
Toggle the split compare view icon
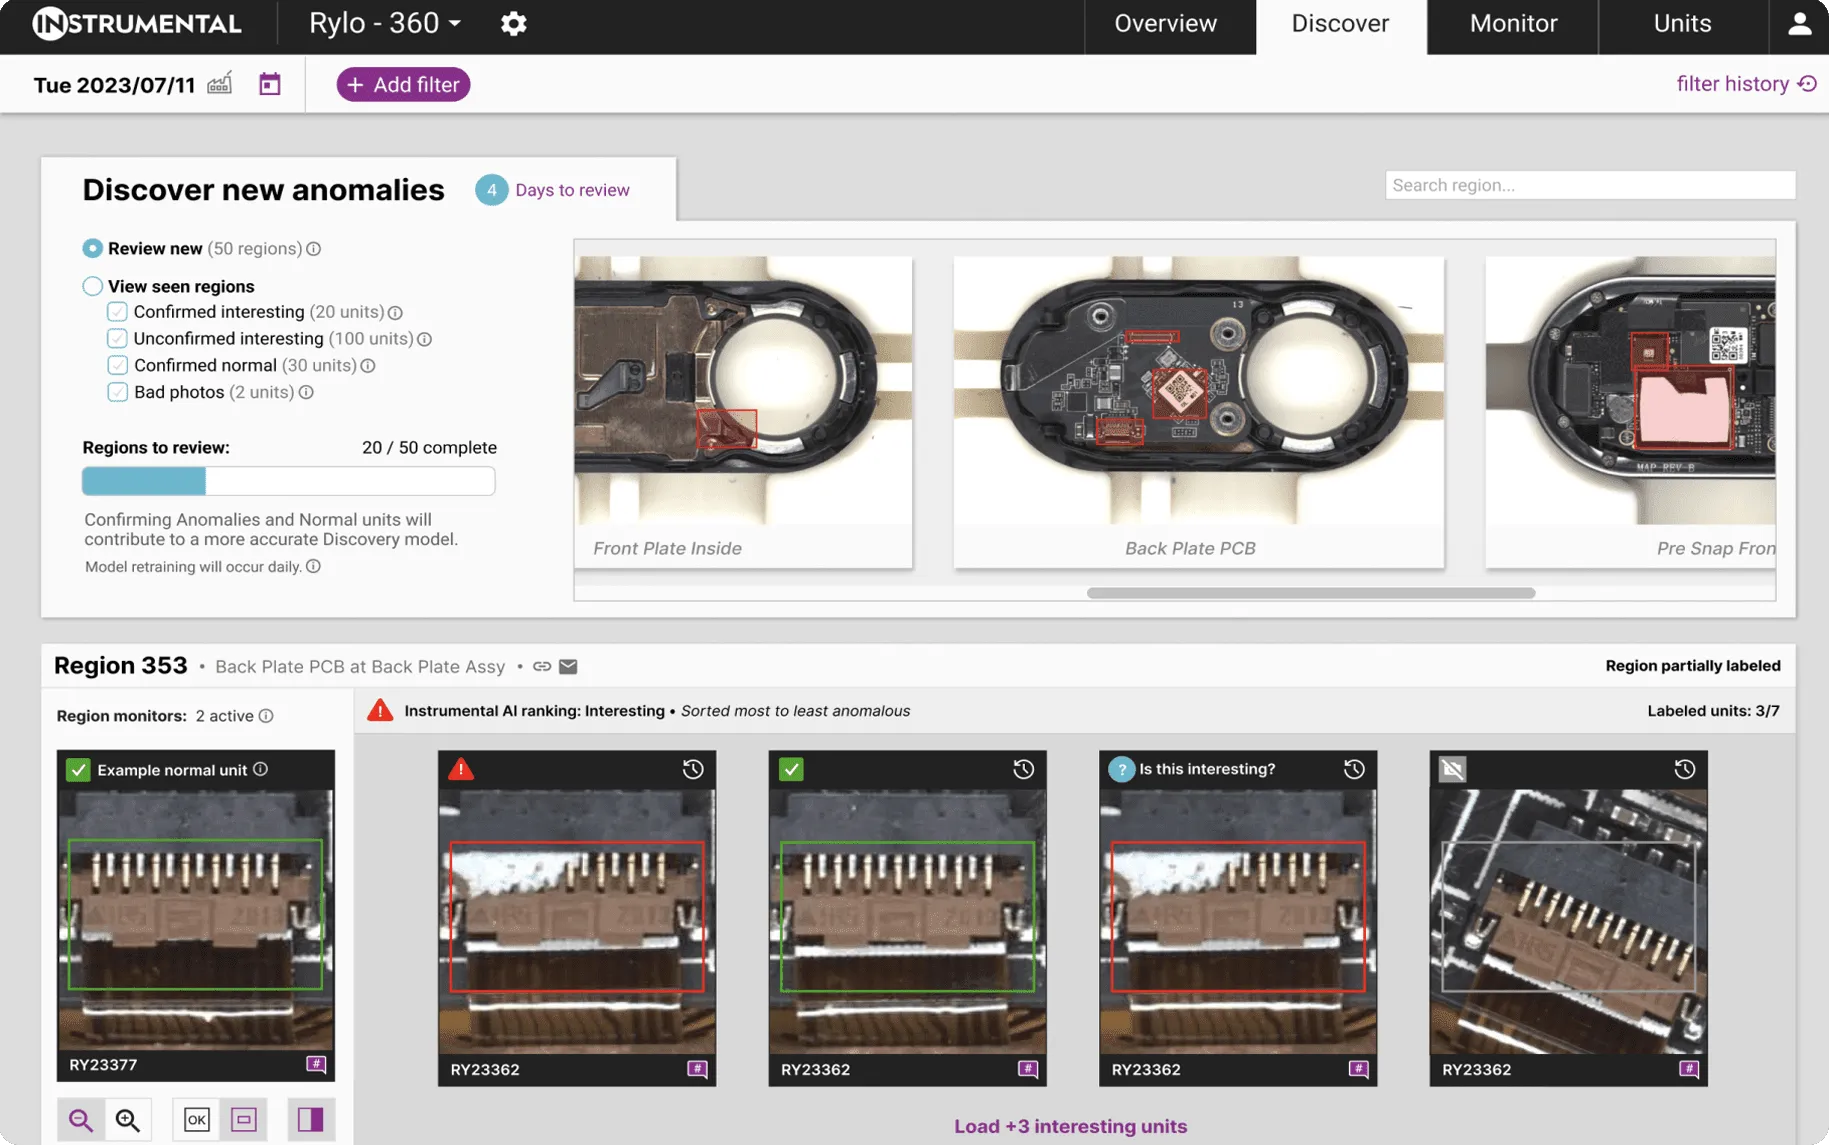pyautogui.click(x=310, y=1119)
